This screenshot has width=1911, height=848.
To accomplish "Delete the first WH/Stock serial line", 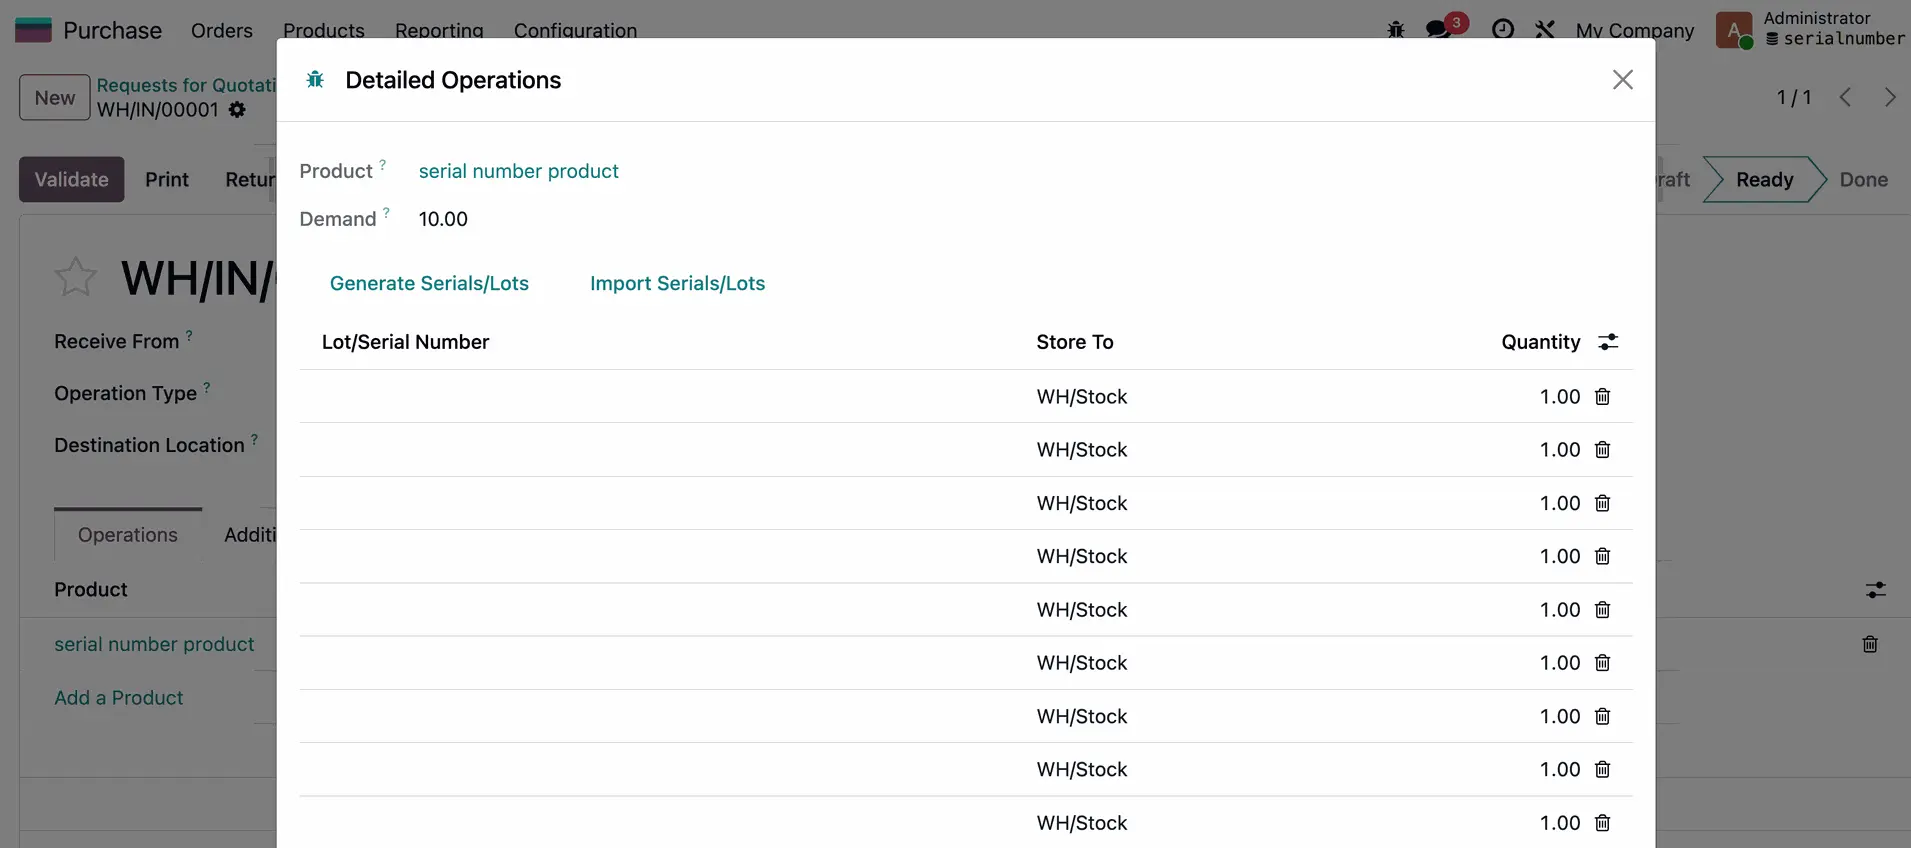I will pos(1602,397).
